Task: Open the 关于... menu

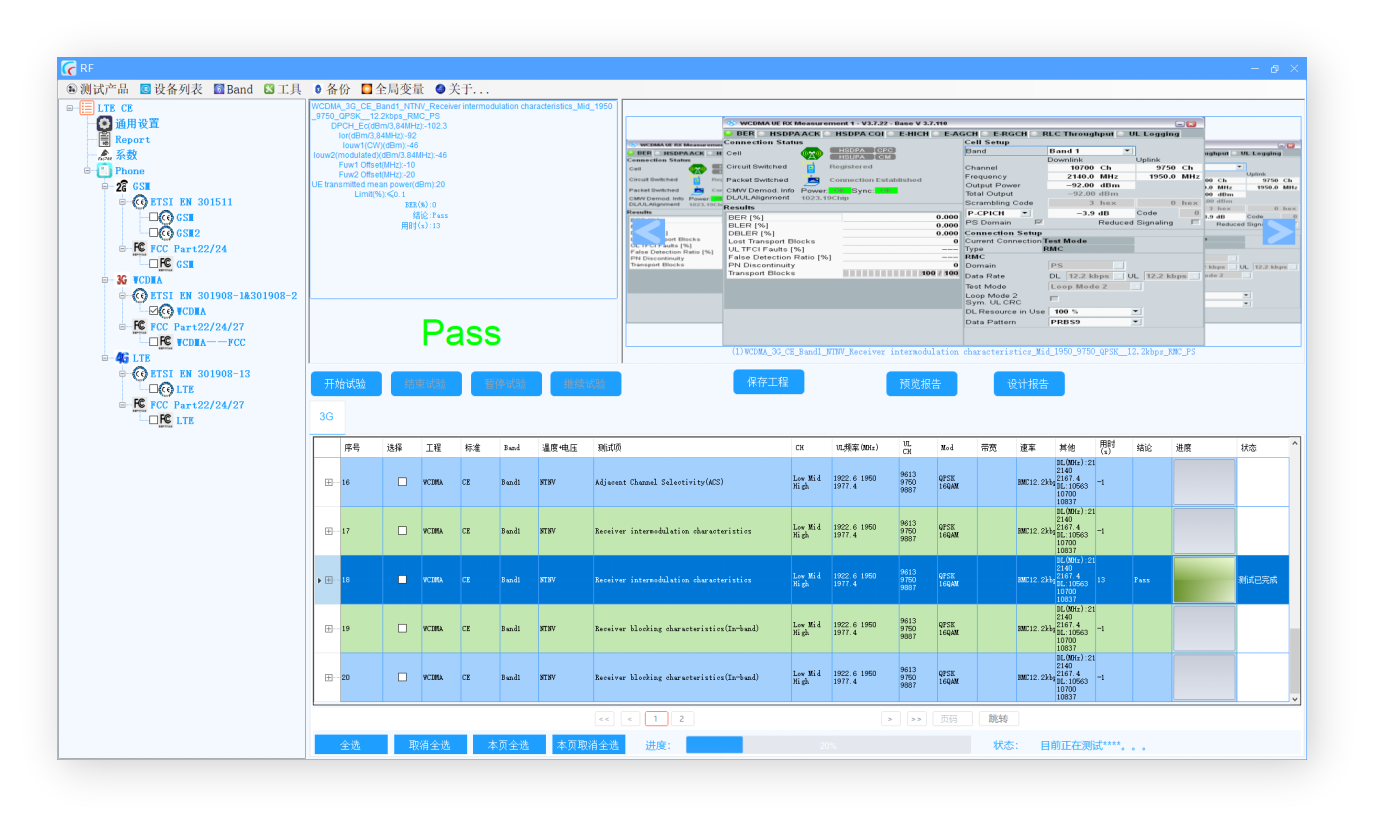Action: tap(462, 89)
